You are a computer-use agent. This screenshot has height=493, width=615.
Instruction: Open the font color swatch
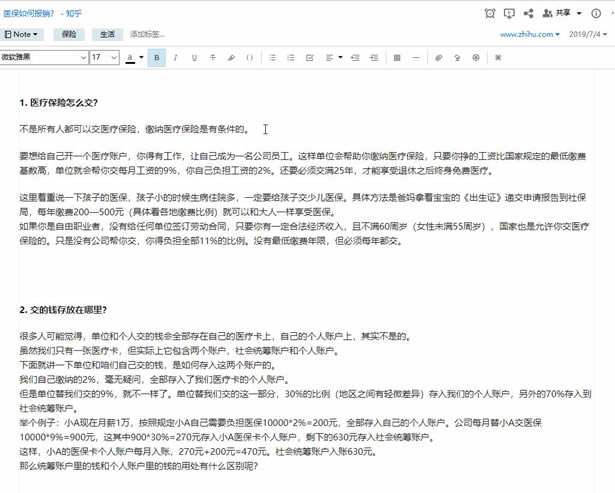coord(130,58)
